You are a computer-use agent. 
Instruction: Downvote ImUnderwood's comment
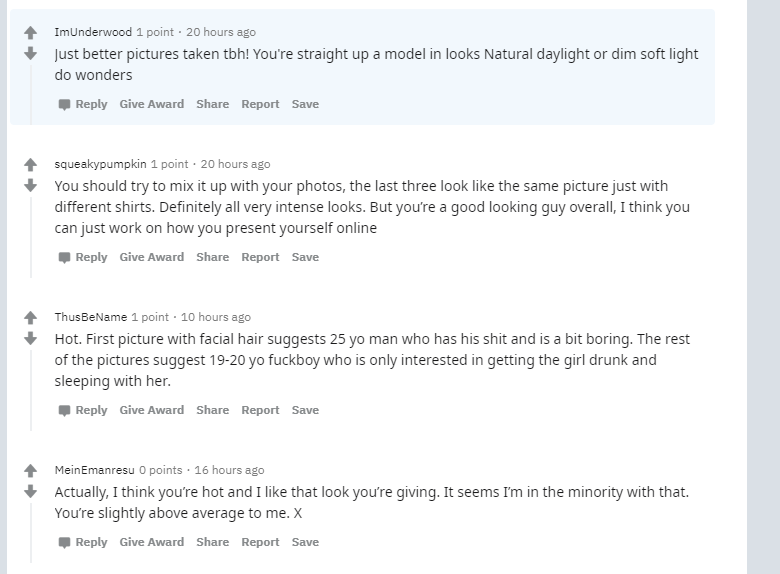point(30,52)
